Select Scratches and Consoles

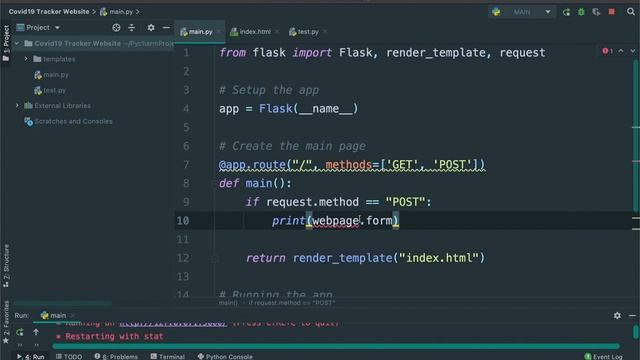68,121
